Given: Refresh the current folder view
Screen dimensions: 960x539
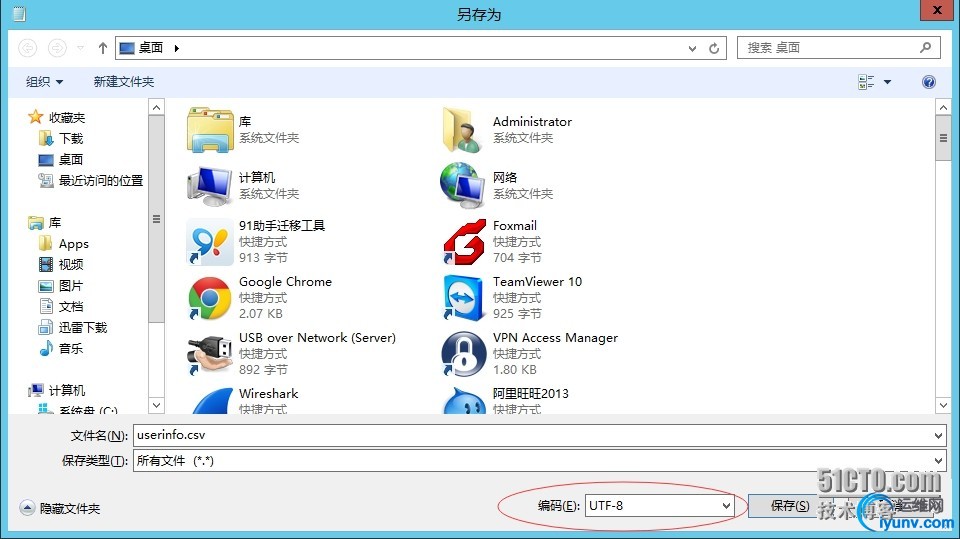Looking at the screenshot, I should point(714,48).
